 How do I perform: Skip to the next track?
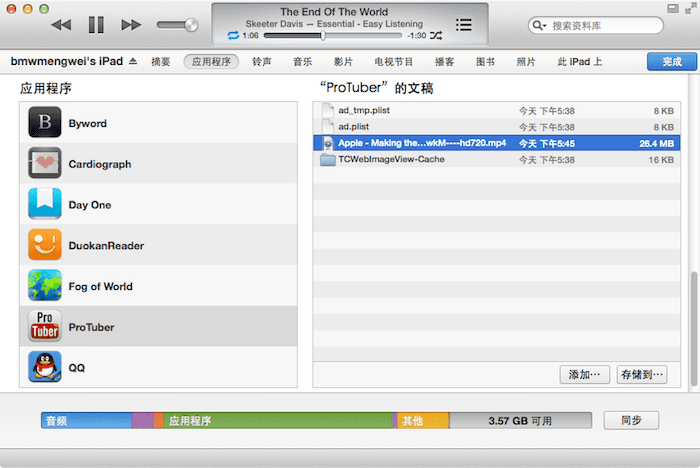tap(131, 25)
